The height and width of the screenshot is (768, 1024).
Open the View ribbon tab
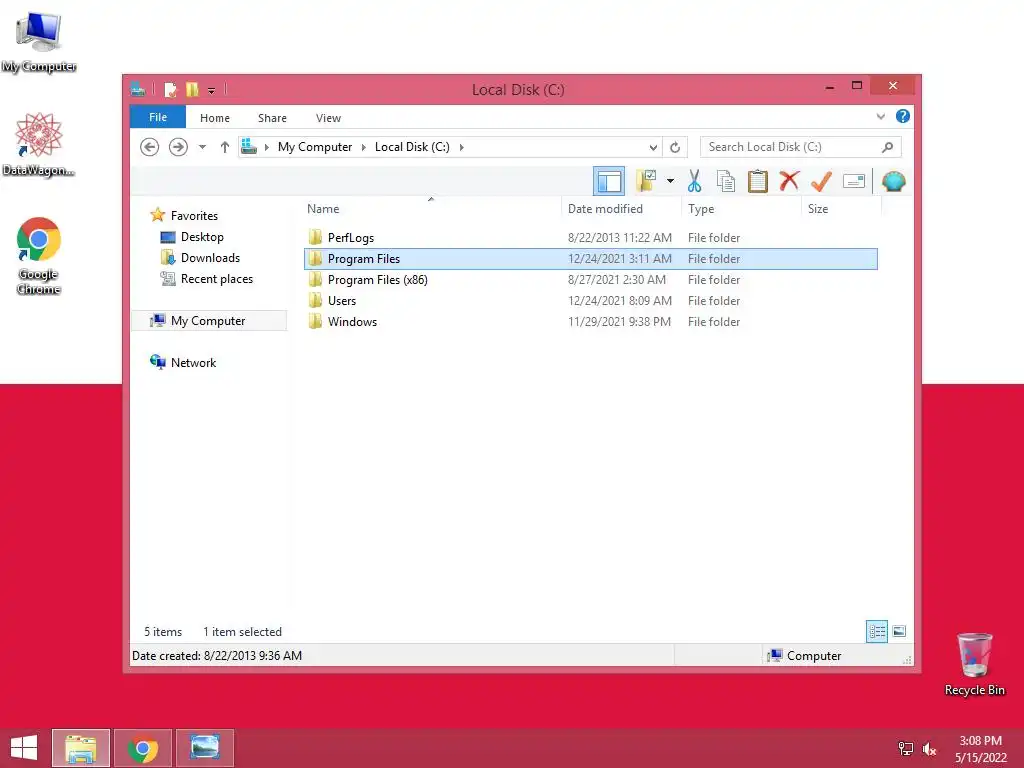coord(328,118)
